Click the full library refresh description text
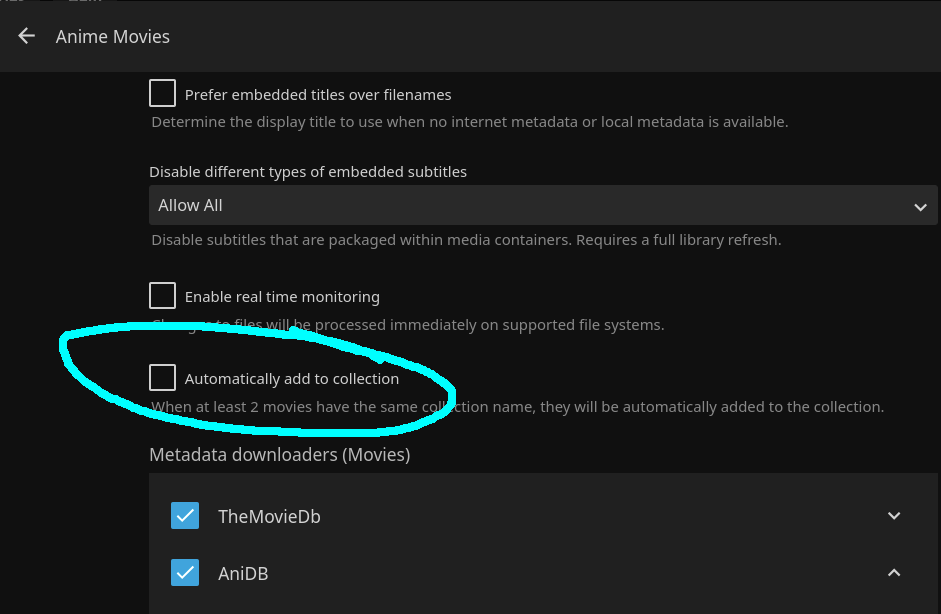This screenshot has height=614, width=941. coord(466,240)
